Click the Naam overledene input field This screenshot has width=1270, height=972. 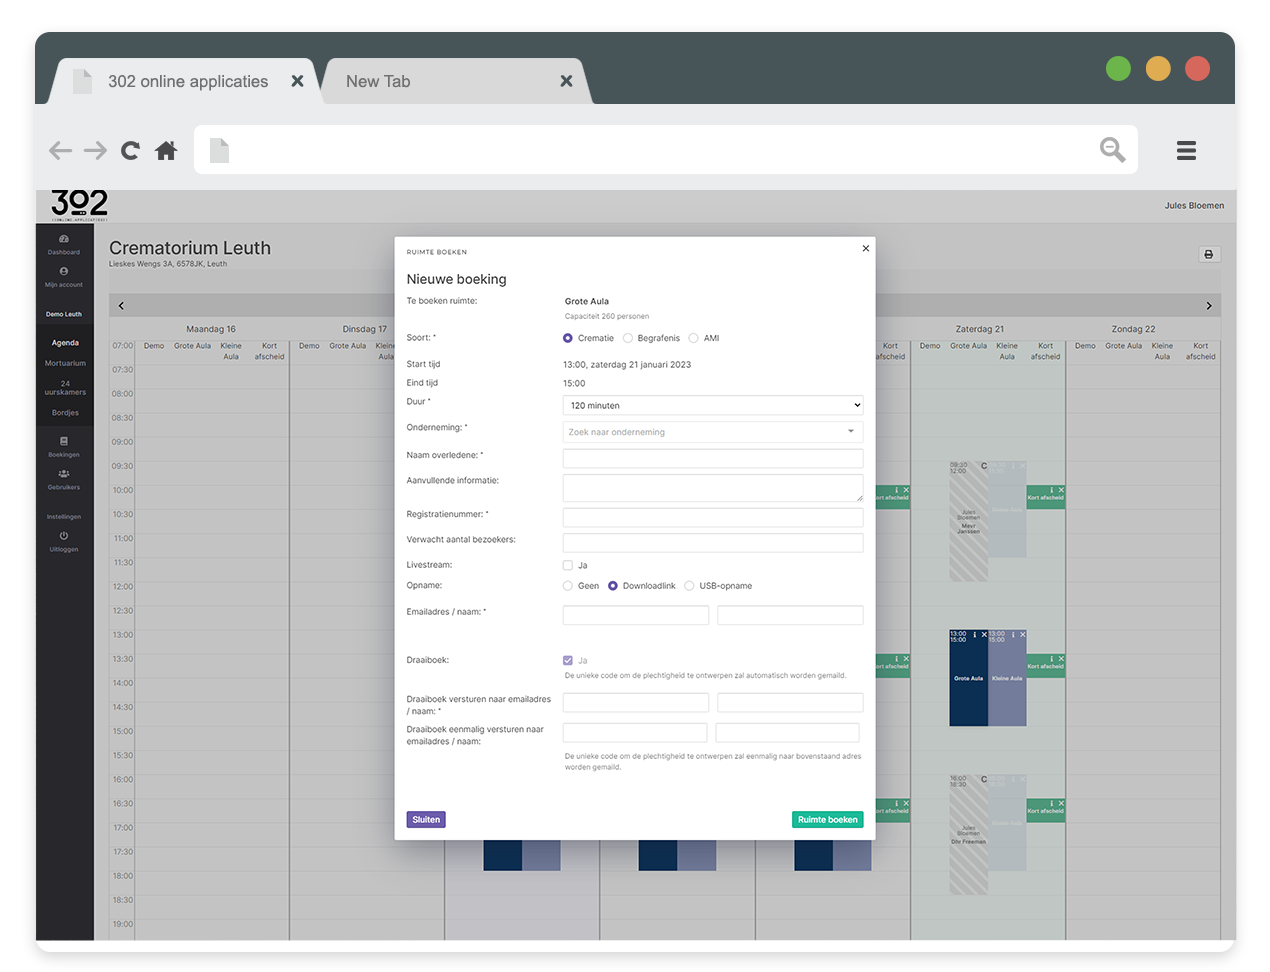click(712, 459)
